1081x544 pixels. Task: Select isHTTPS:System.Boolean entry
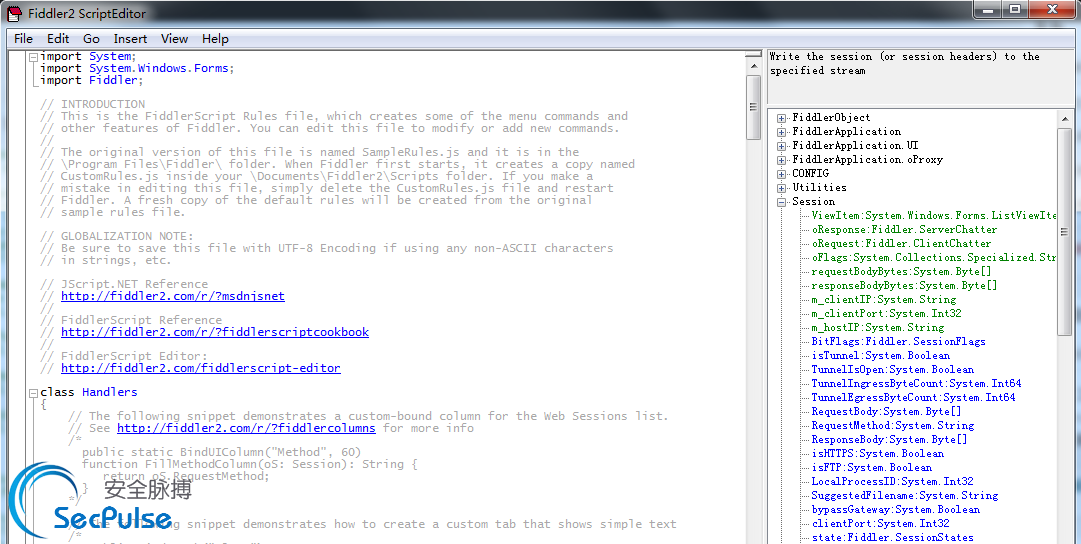[878, 453]
